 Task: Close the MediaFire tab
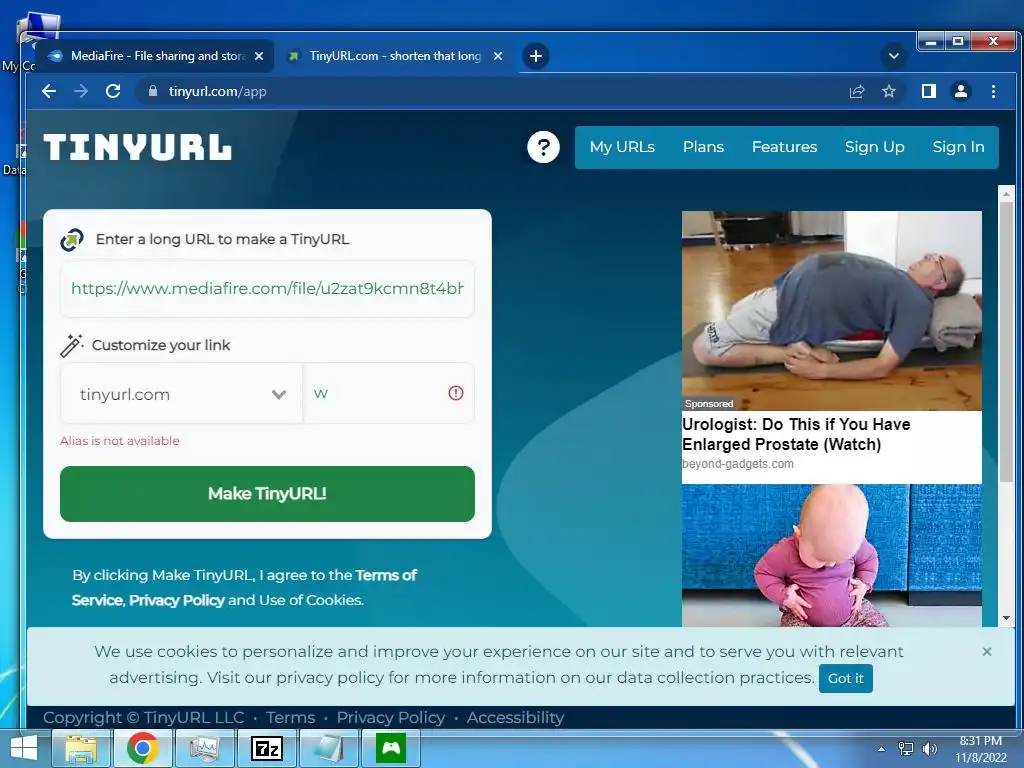[x=259, y=56]
